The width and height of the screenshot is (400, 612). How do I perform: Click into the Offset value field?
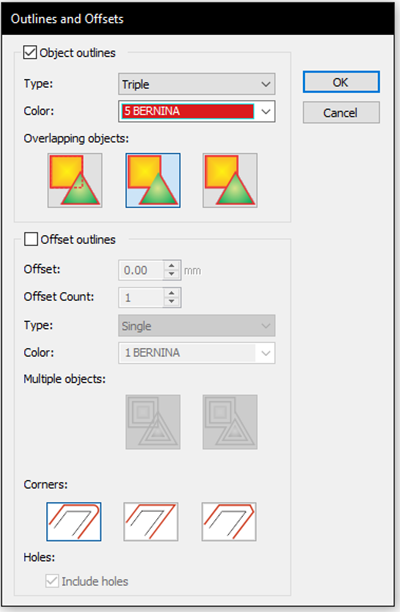click(x=141, y=270)
